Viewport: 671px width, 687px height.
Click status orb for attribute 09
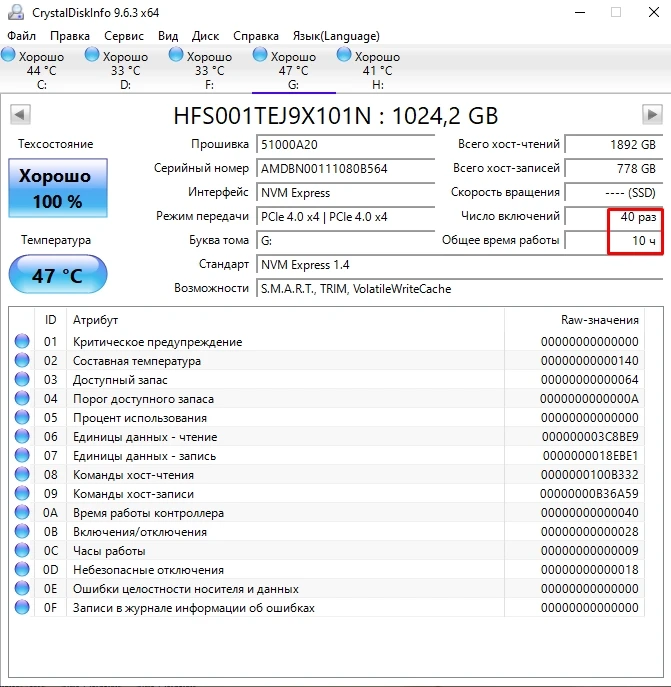[x=22, y=493]
